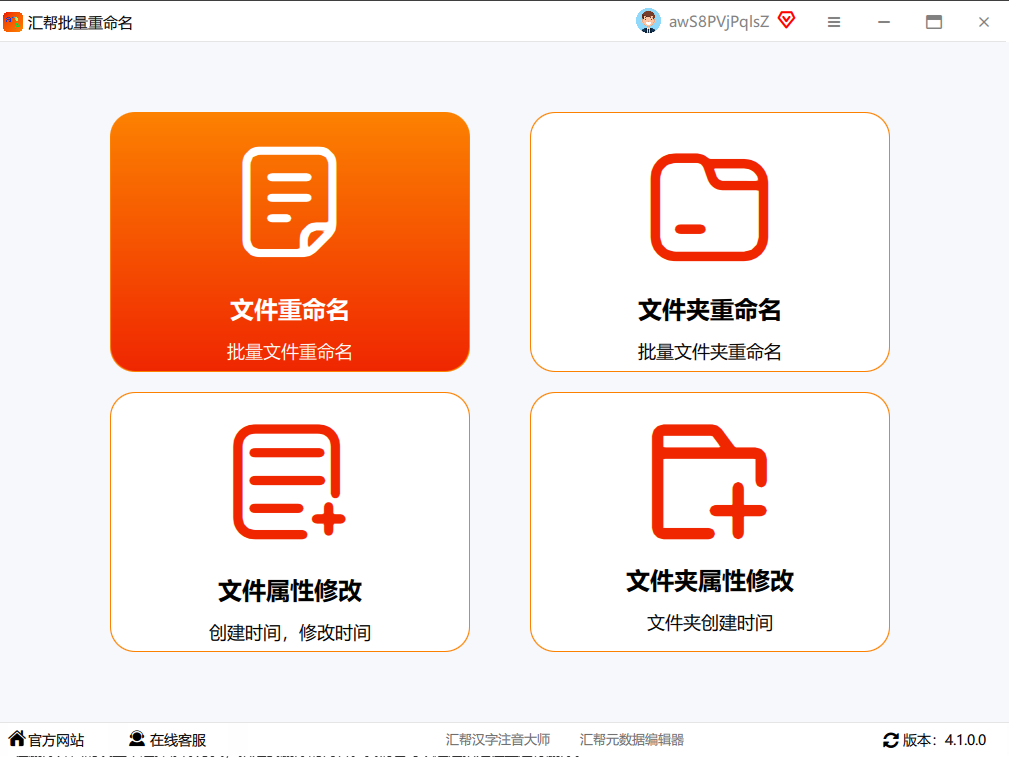Open the hamburger menu in title bar
The height and width of the screenshot is (760, 1009).
tap(834, 22)
